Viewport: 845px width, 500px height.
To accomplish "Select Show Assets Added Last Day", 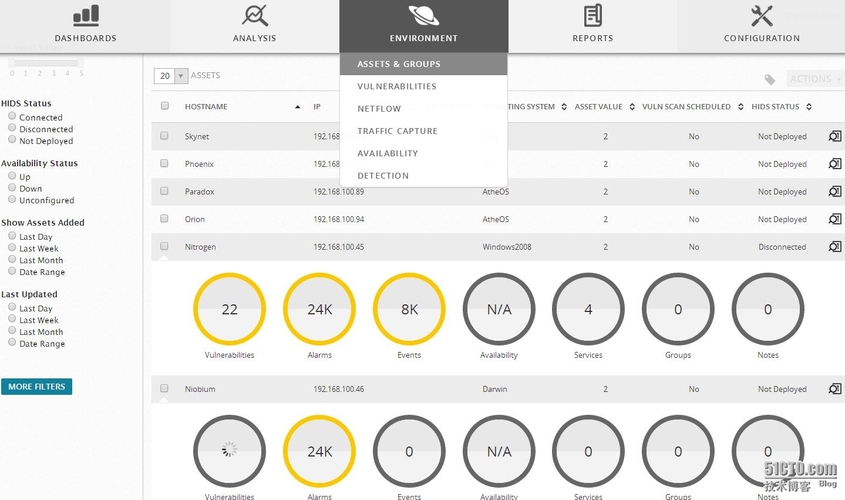I will 12,235.
